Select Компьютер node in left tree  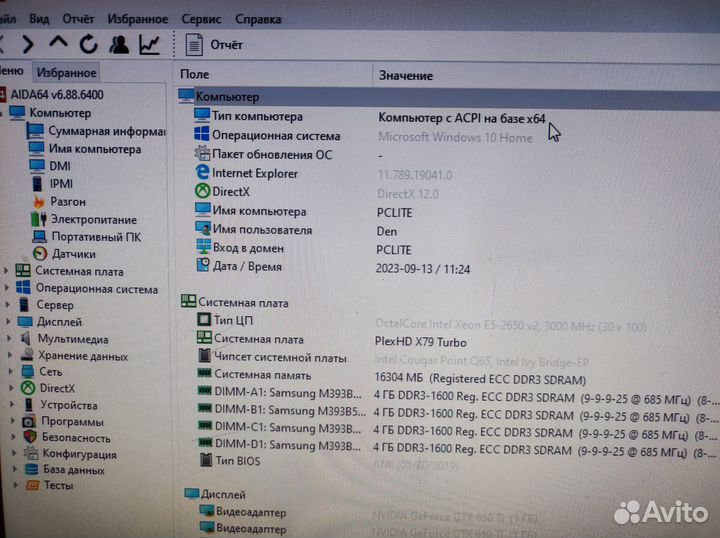tap(60, 113)
